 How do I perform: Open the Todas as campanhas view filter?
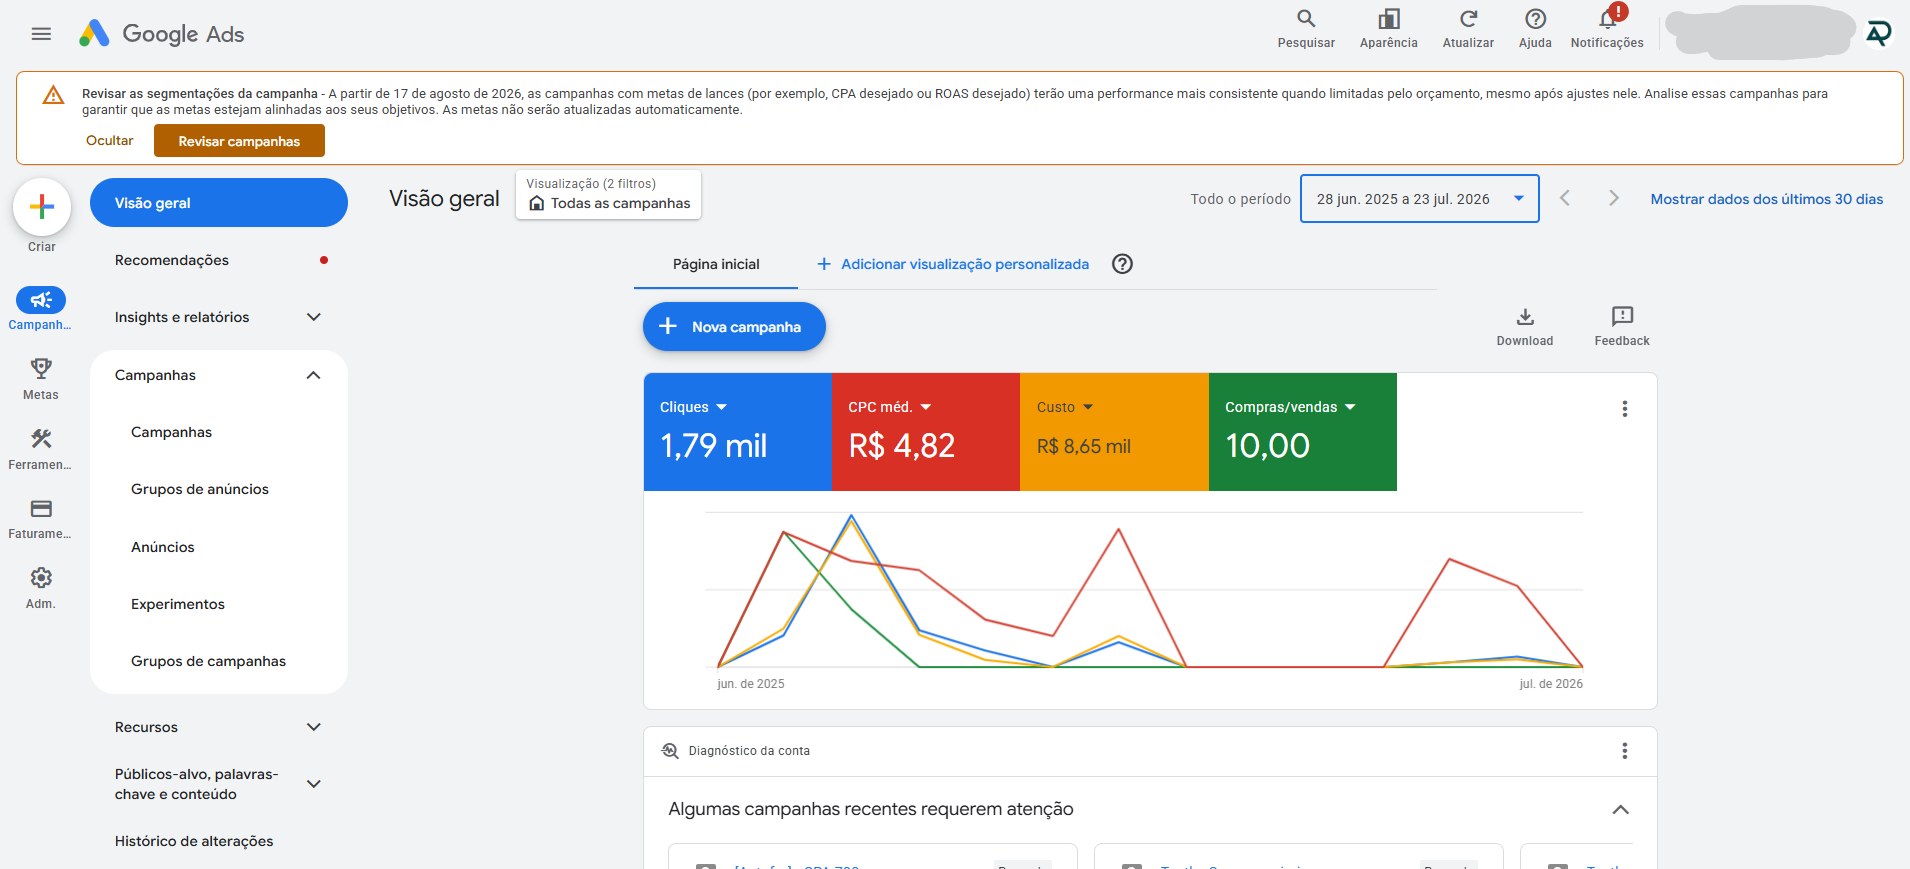(609, 194)
